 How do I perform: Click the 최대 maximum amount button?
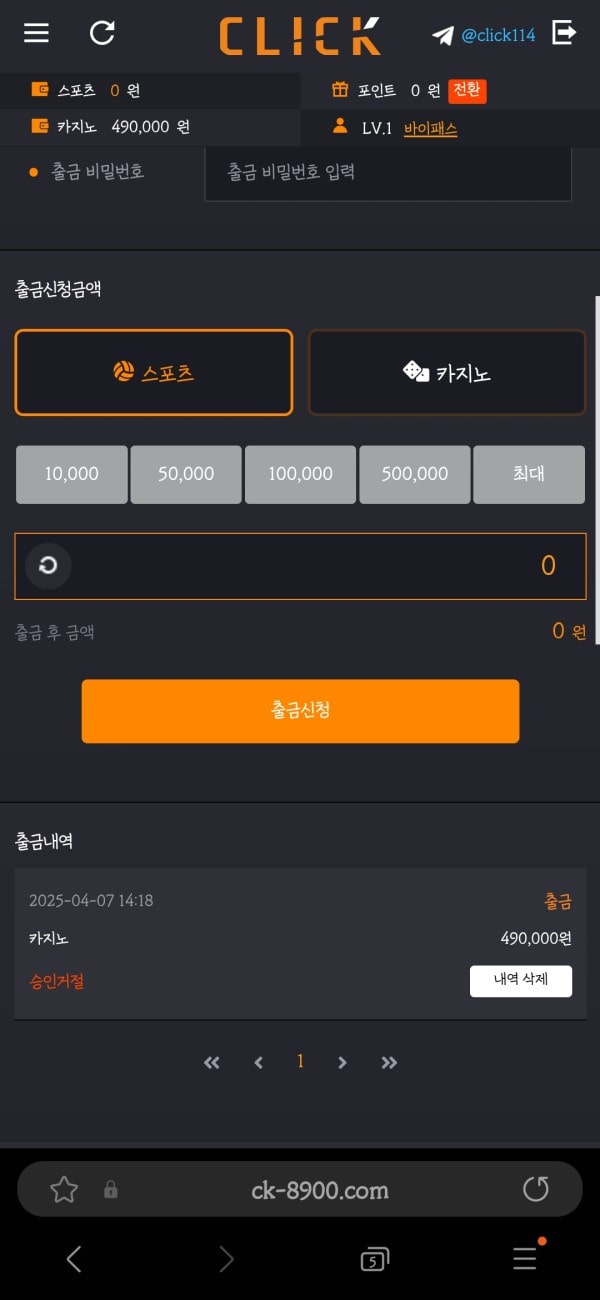[529, 474]
